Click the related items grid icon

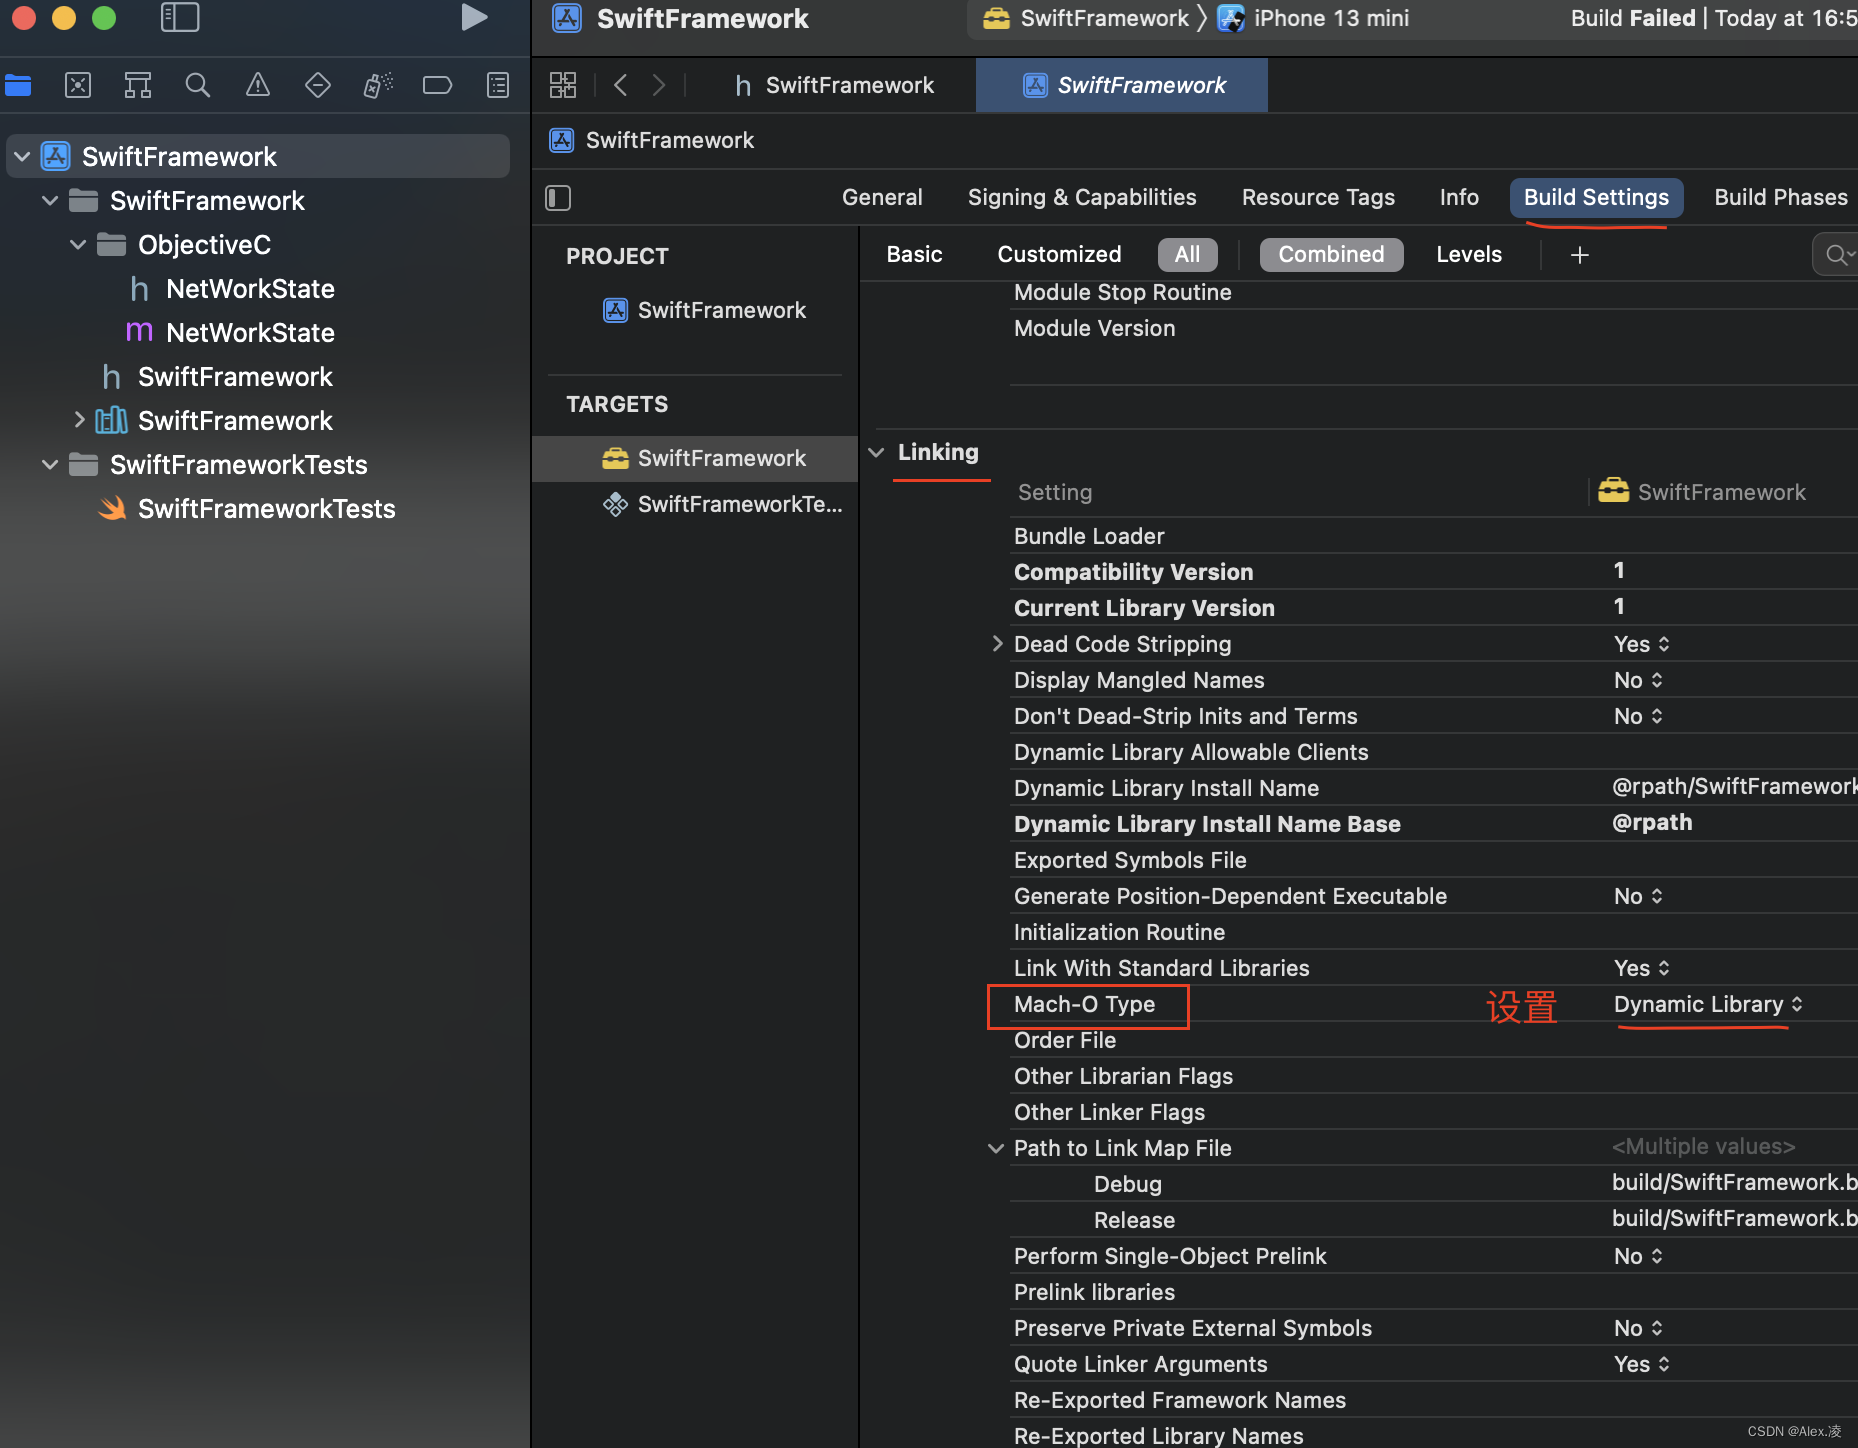(x=563, y=86)
